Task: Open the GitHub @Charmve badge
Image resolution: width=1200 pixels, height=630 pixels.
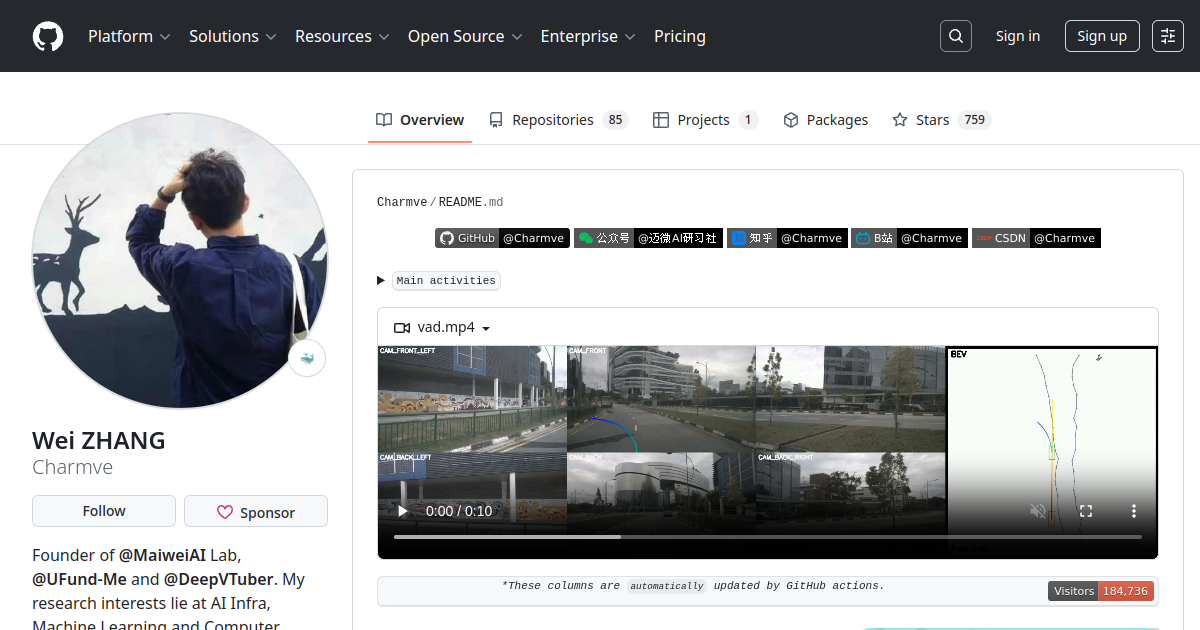Action: 502,238
